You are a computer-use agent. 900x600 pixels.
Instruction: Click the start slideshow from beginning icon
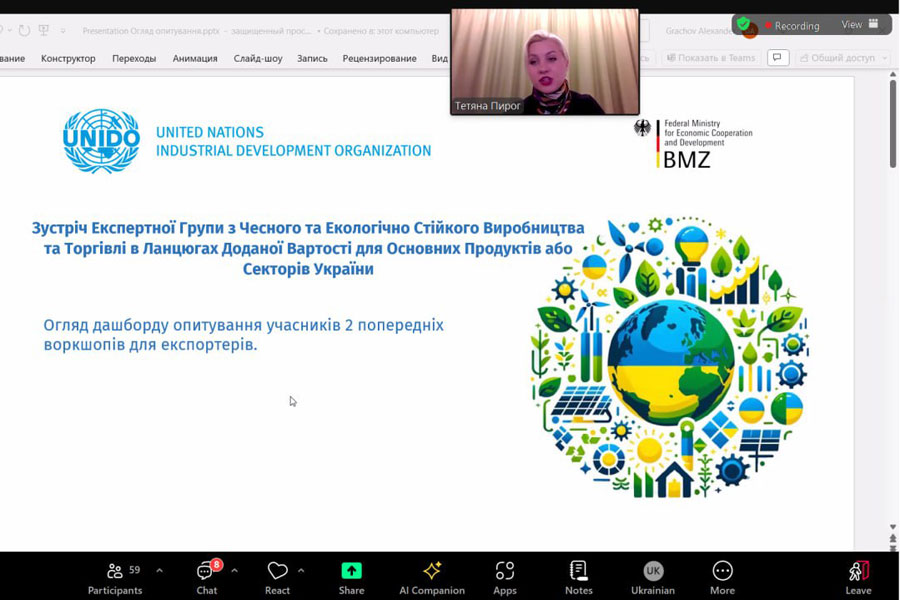pos(44,30)
